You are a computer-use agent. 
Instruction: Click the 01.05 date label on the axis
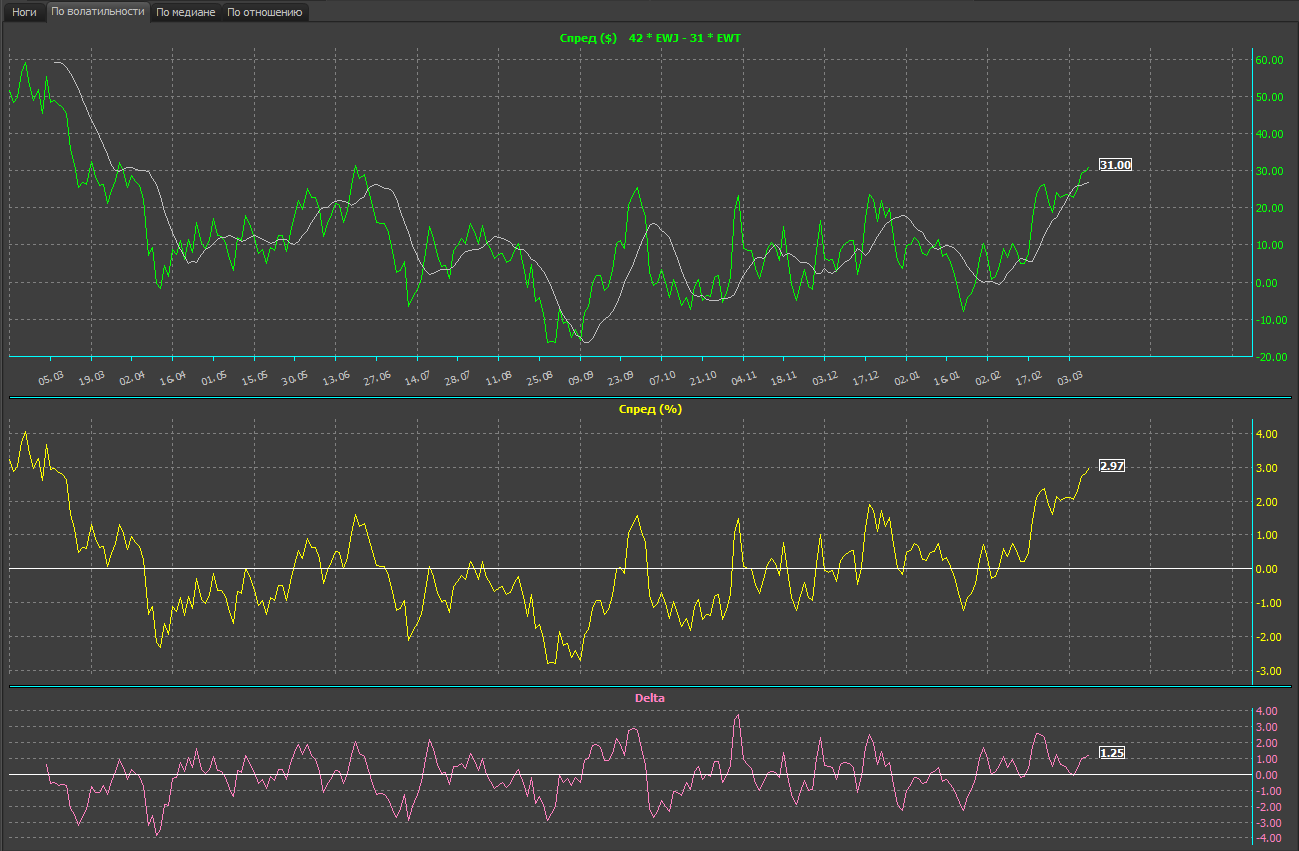pos(215,377)
